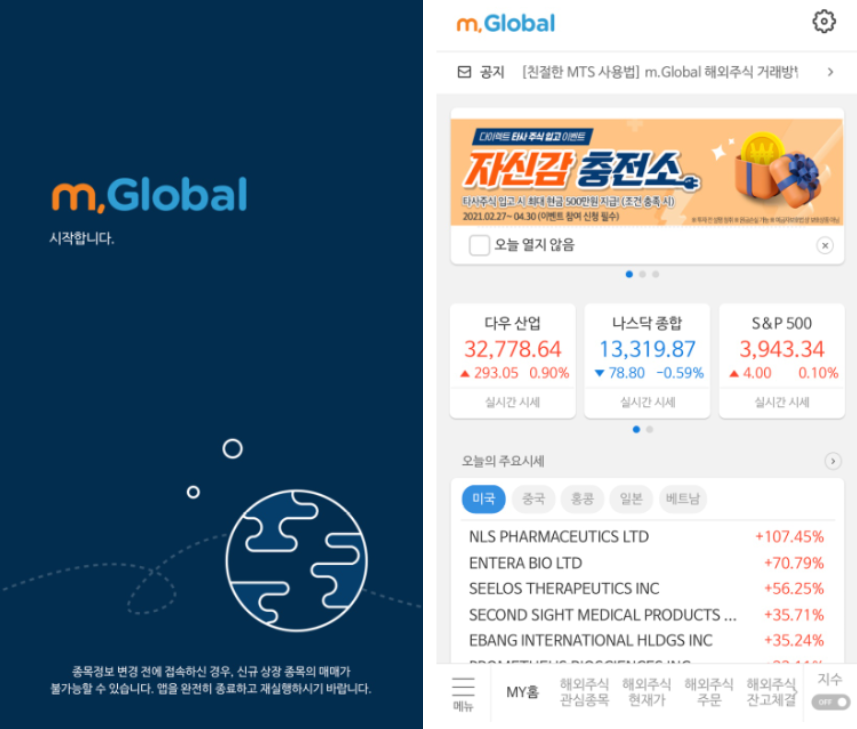Screen dimensions: 857x729
Task: Open the S&P 500 index card
Action: click(782, 361)
